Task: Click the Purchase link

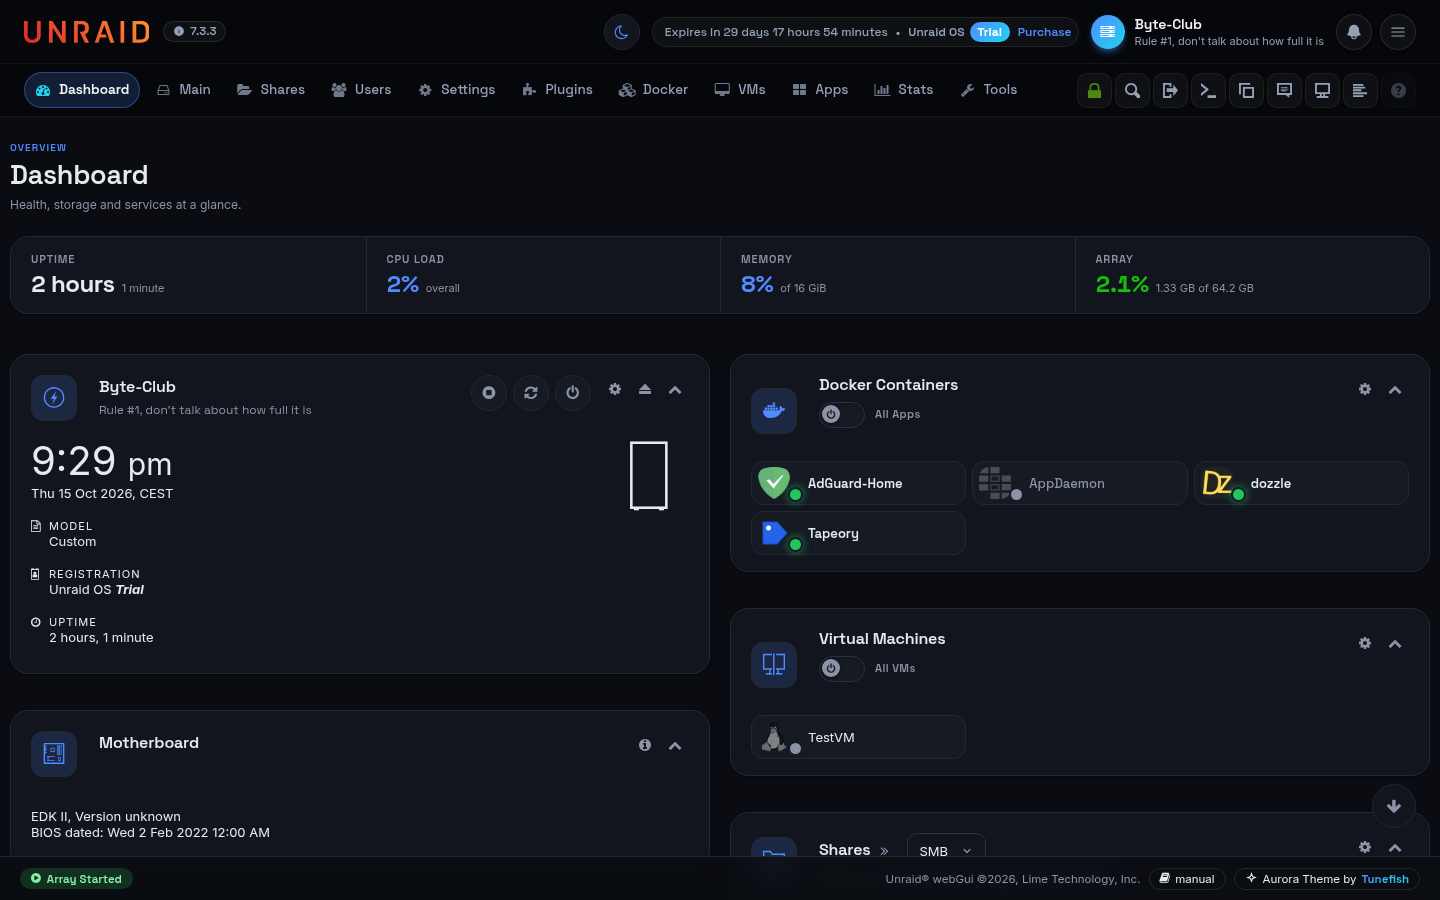Action: point(1044,32)
